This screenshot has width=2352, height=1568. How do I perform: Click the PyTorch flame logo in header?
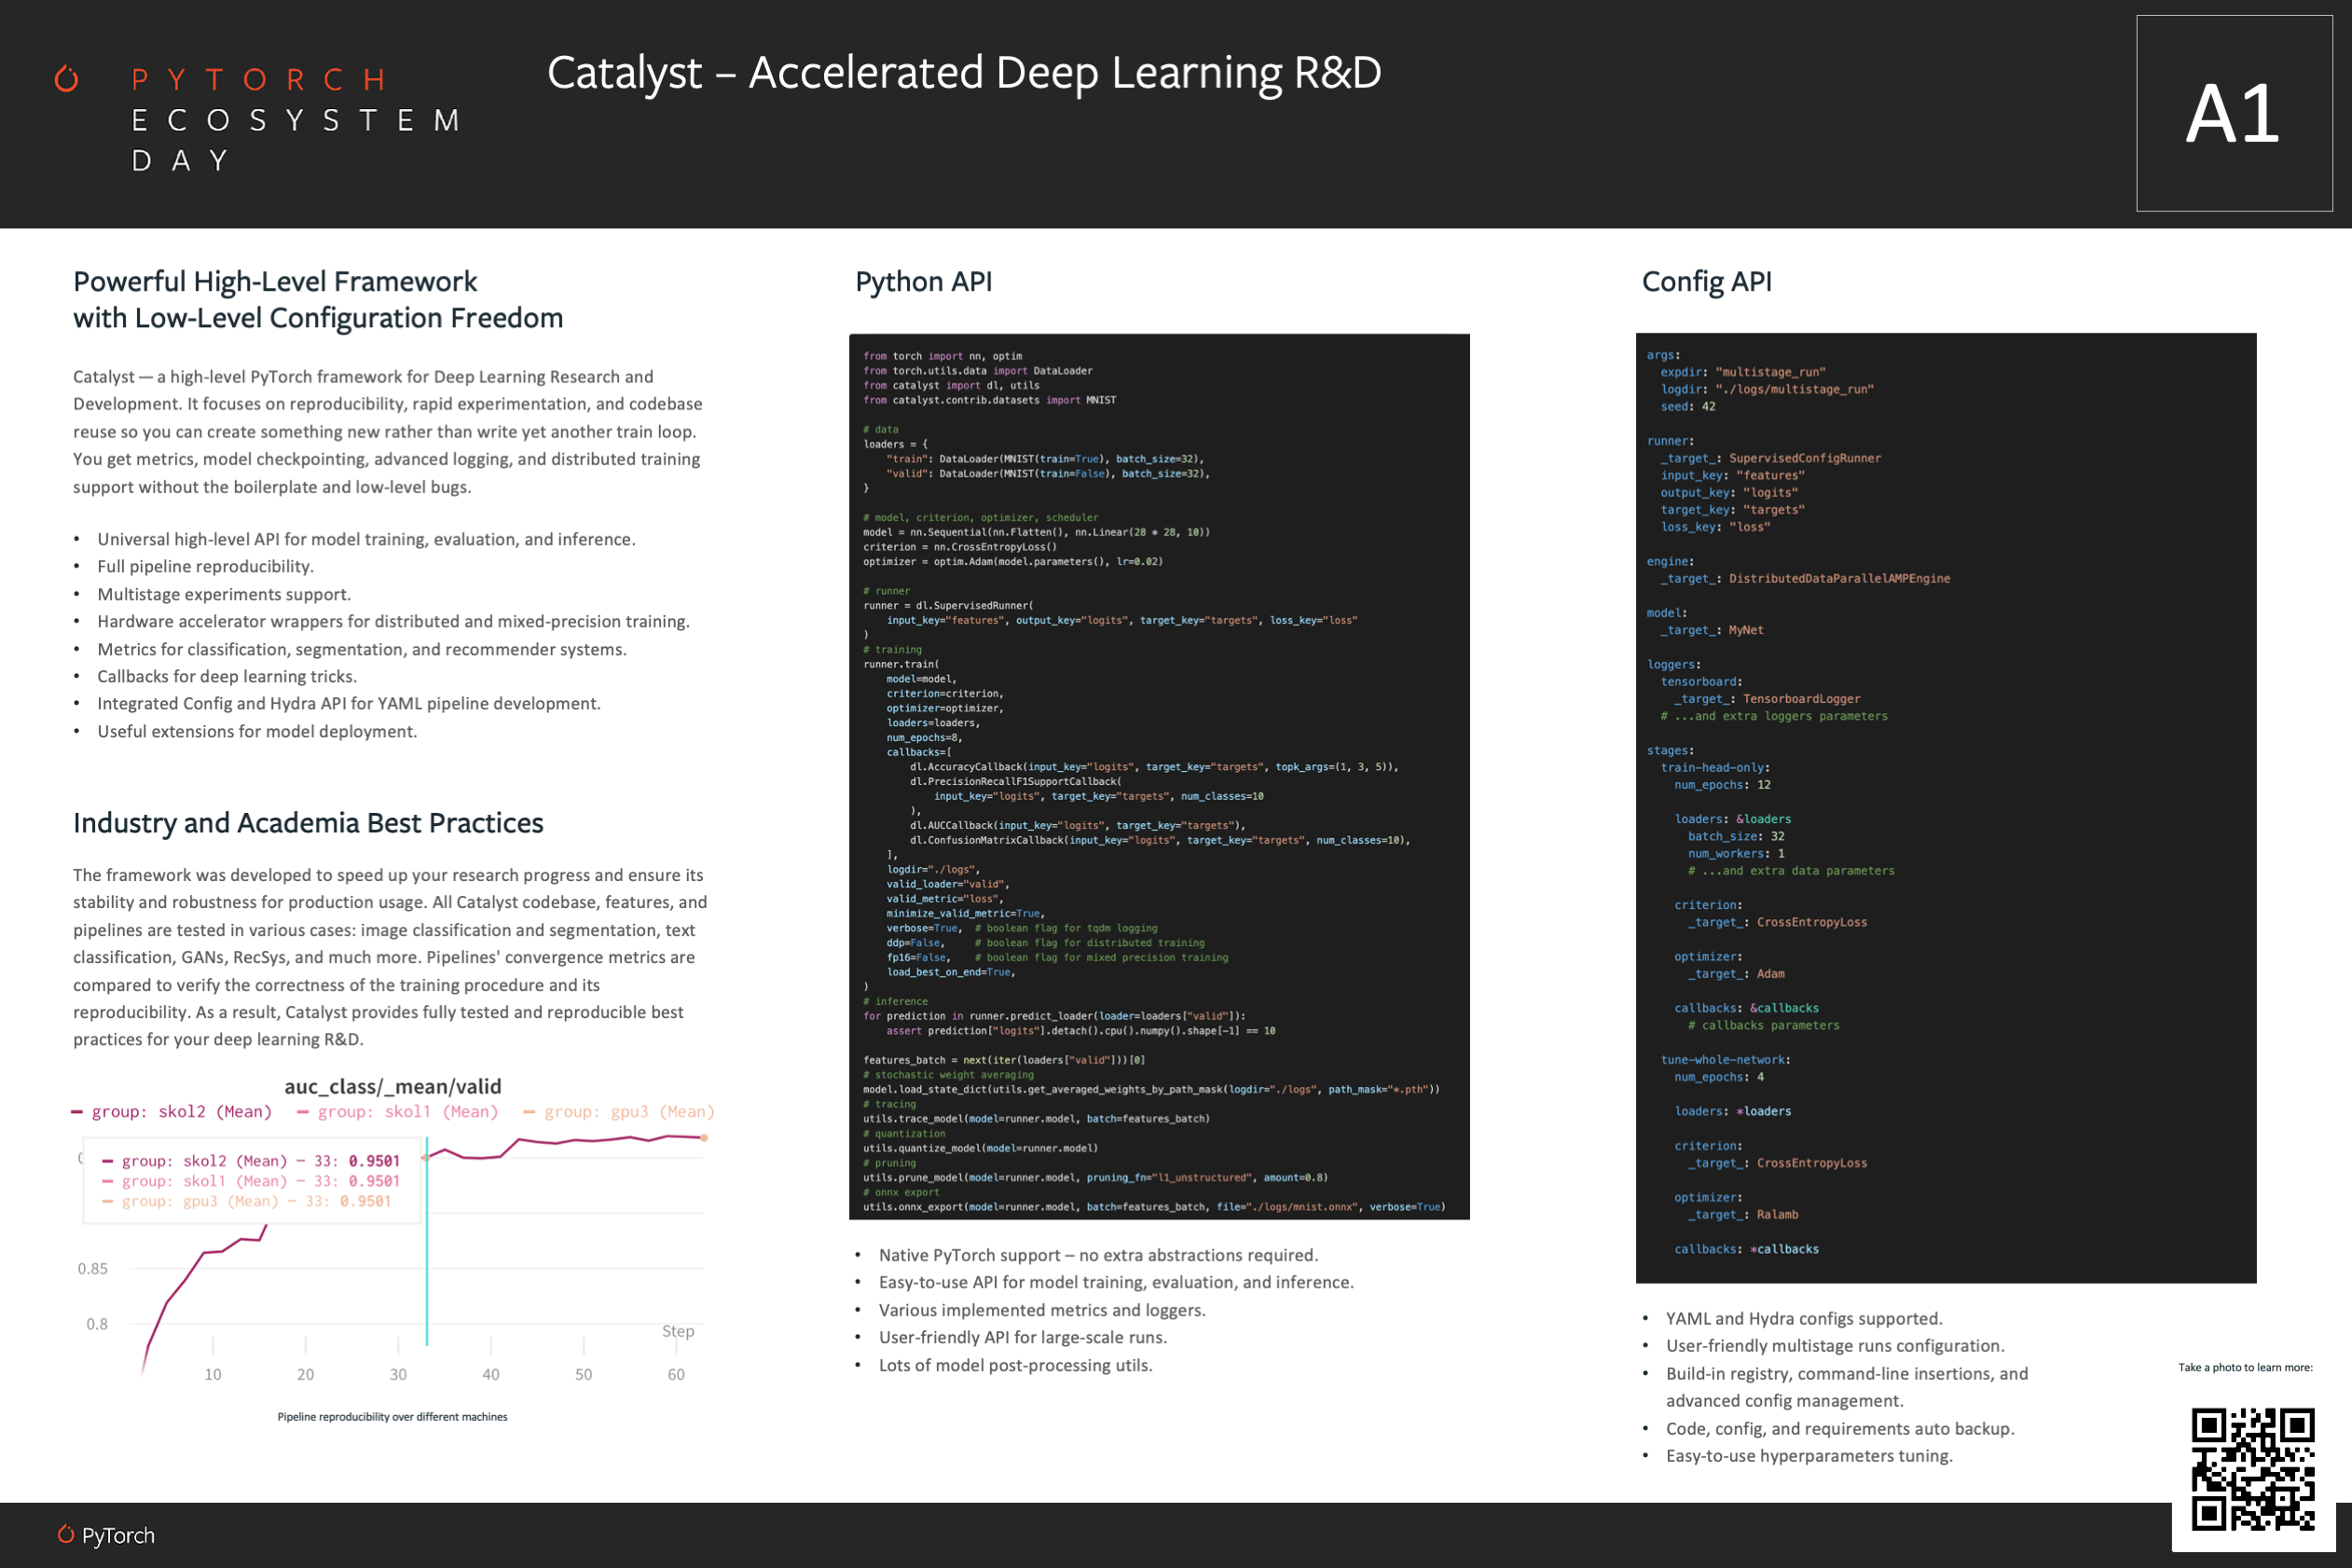coord(66,79)
